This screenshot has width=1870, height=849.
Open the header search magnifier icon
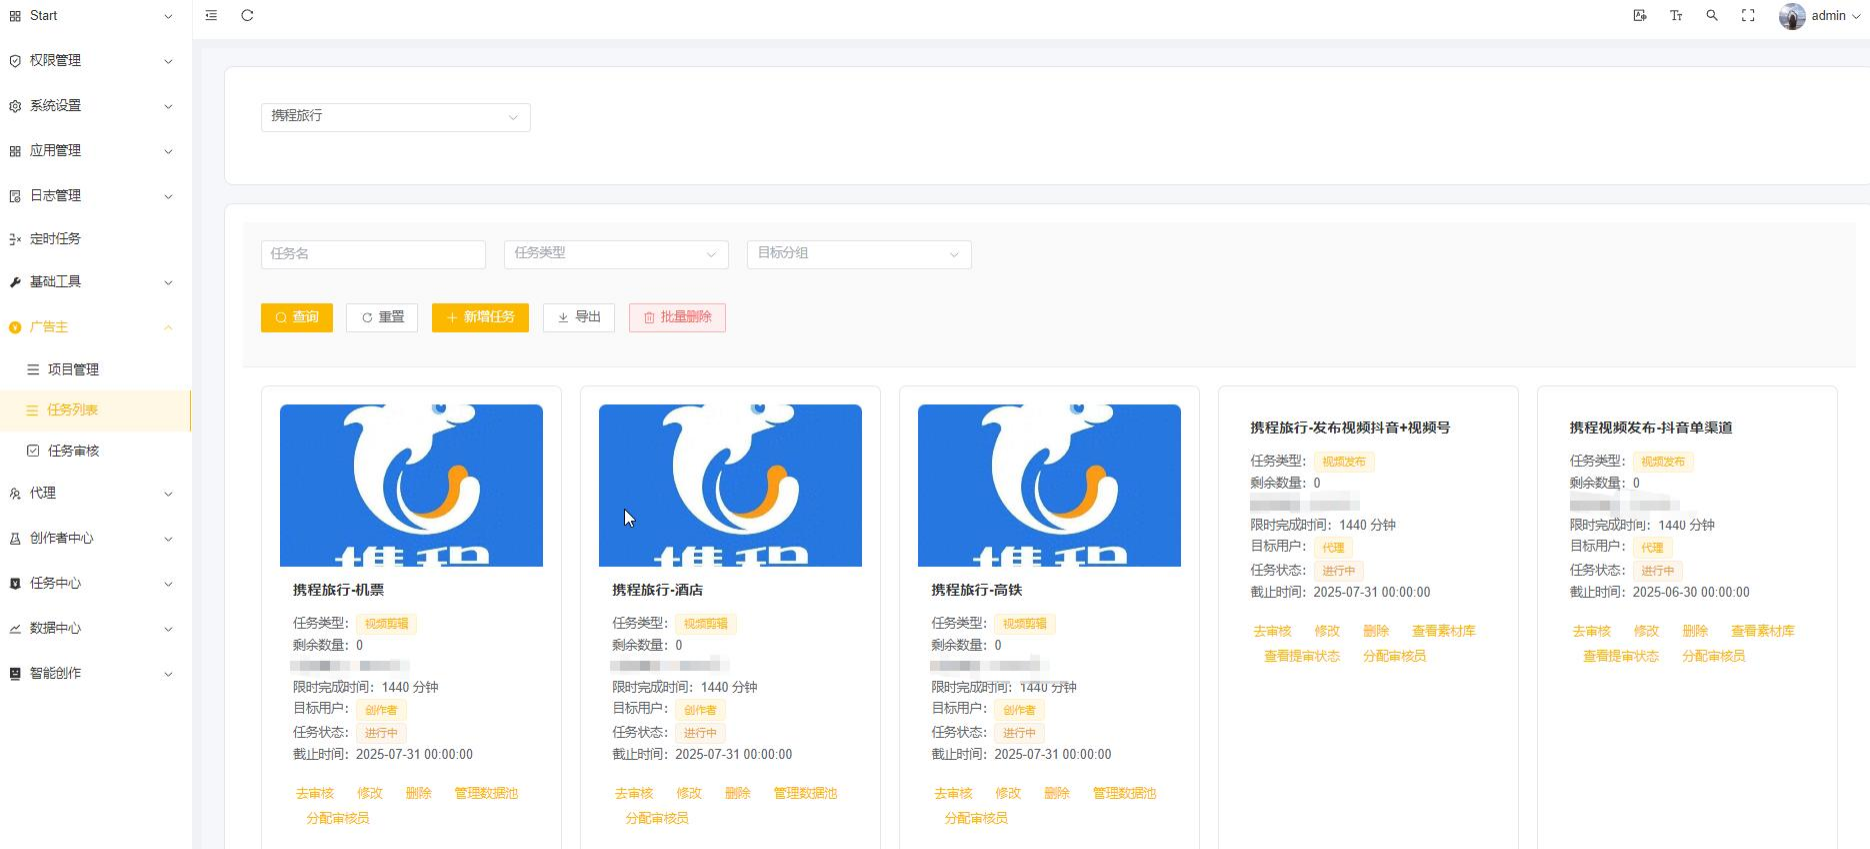pyautogui.click(x=1712, y=15)
